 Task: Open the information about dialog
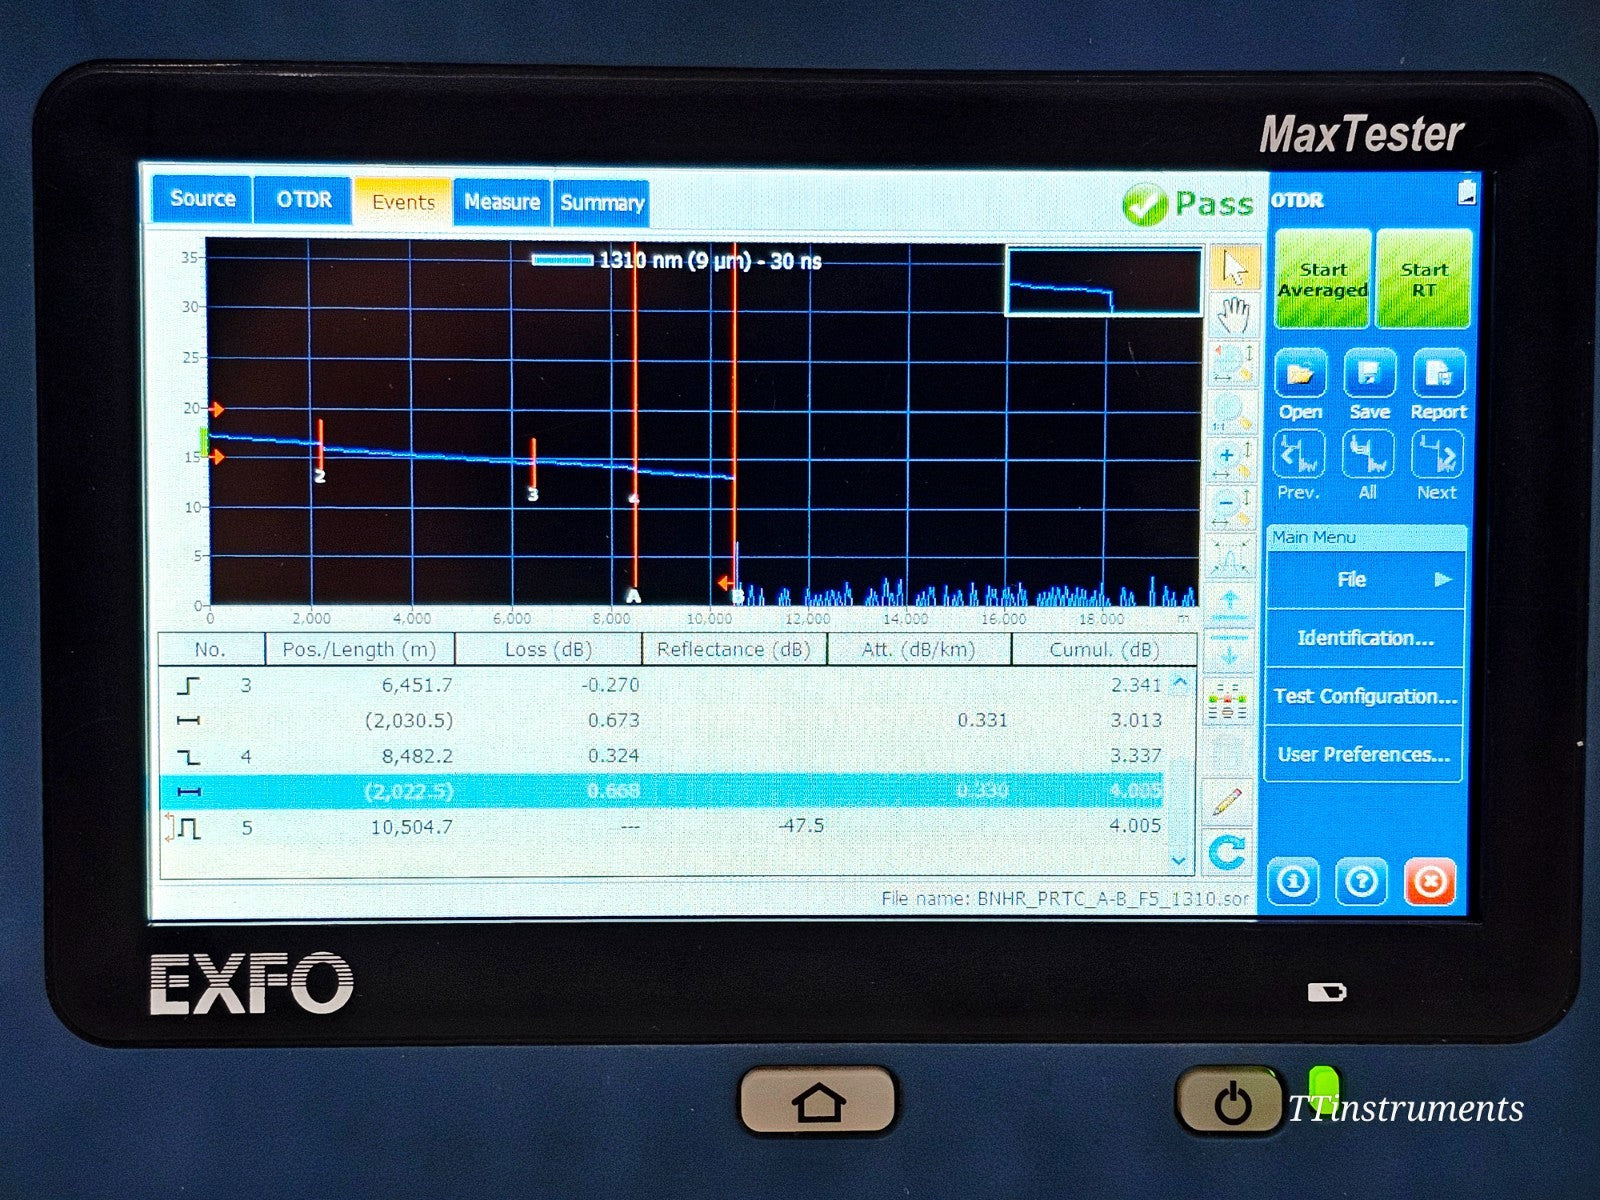[x=1293, y=882]
